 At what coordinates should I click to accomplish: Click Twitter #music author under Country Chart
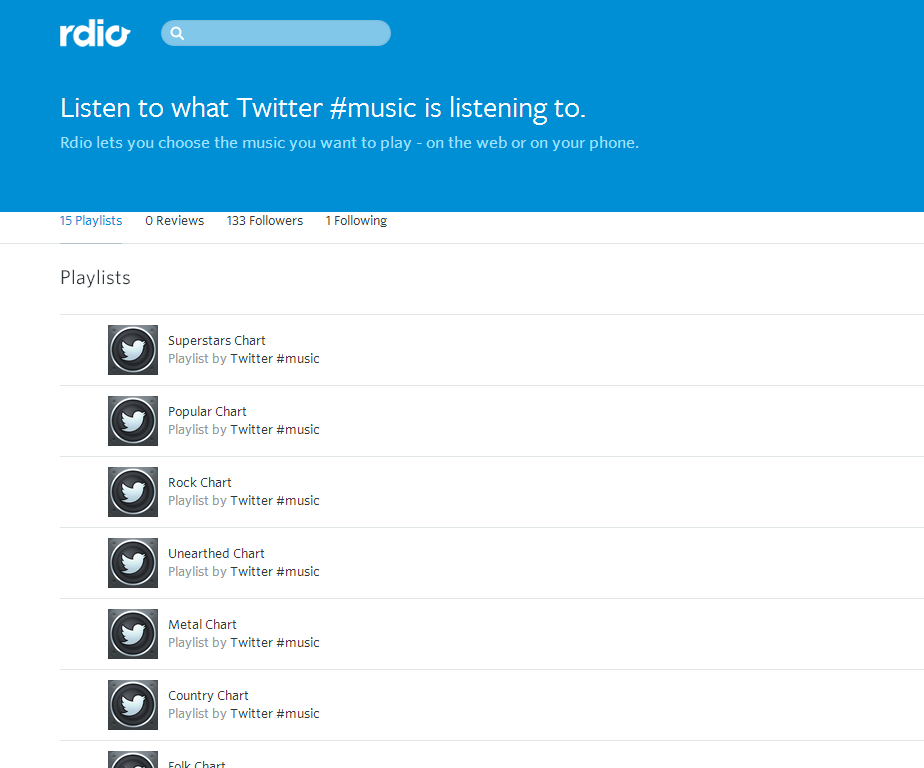point(275,714)
